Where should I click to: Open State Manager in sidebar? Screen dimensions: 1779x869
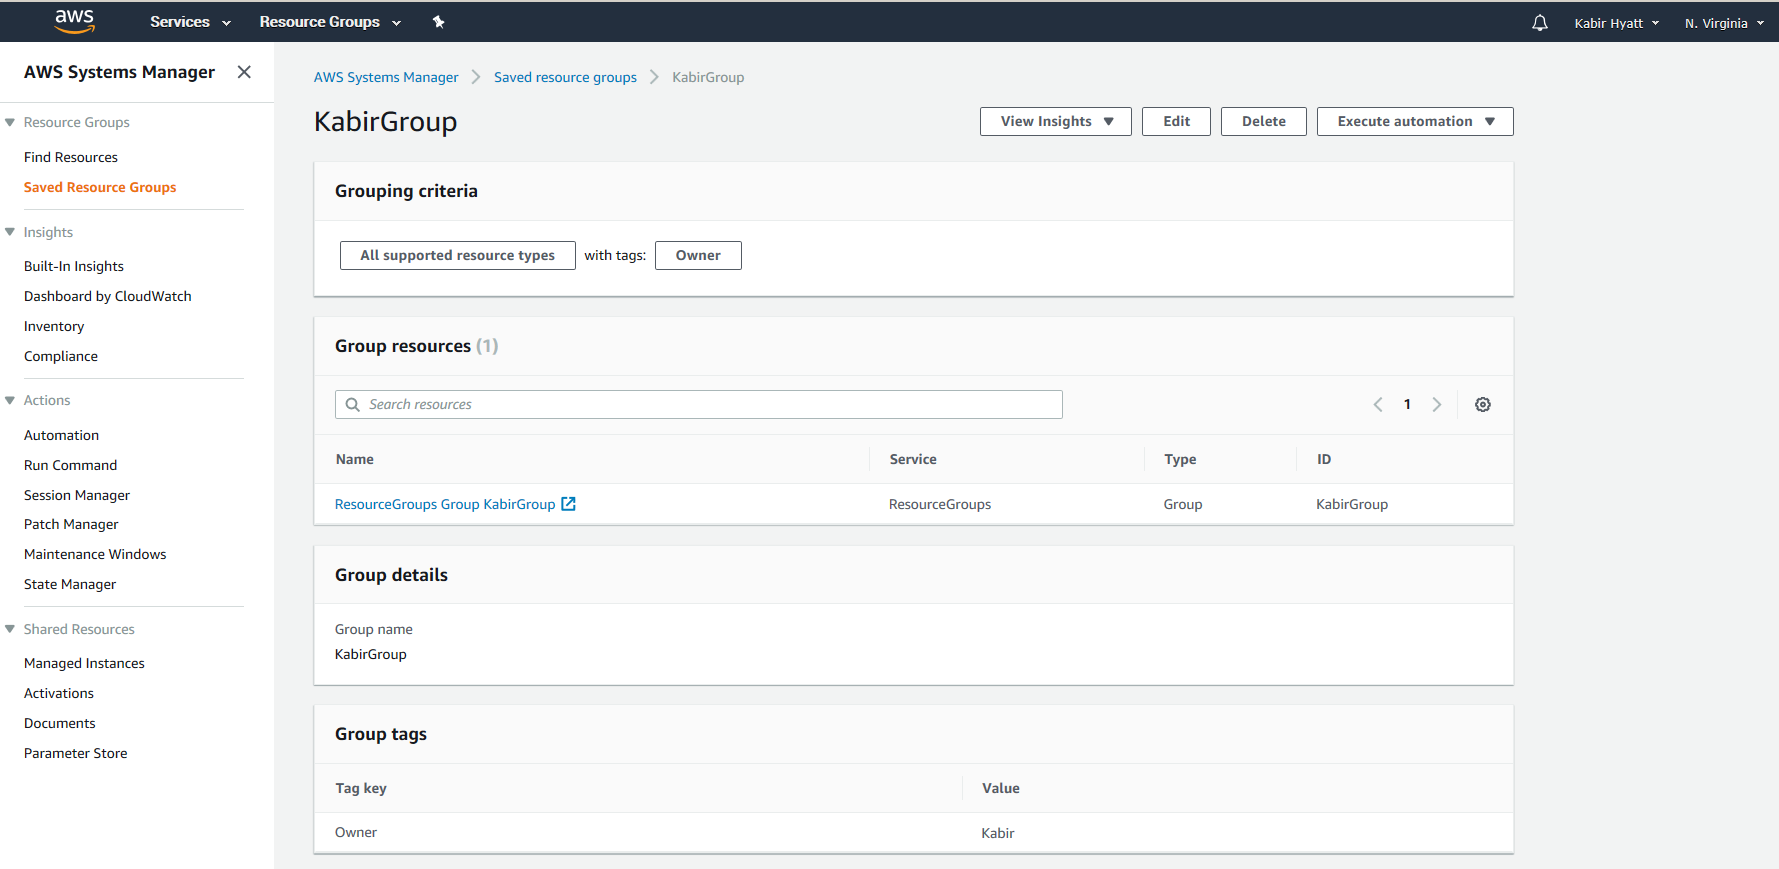pos(70,584)
